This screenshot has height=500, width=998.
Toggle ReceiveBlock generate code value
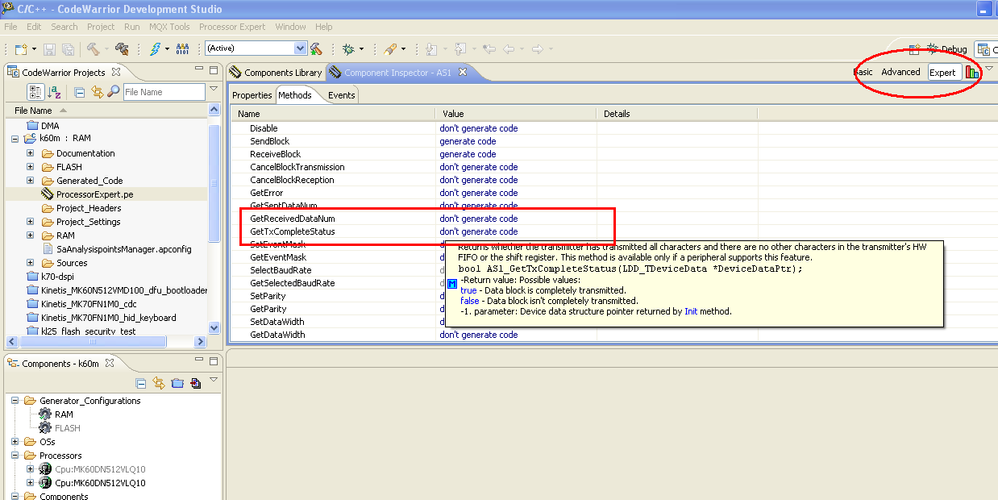pyautogui.click(x=467, y=154)
